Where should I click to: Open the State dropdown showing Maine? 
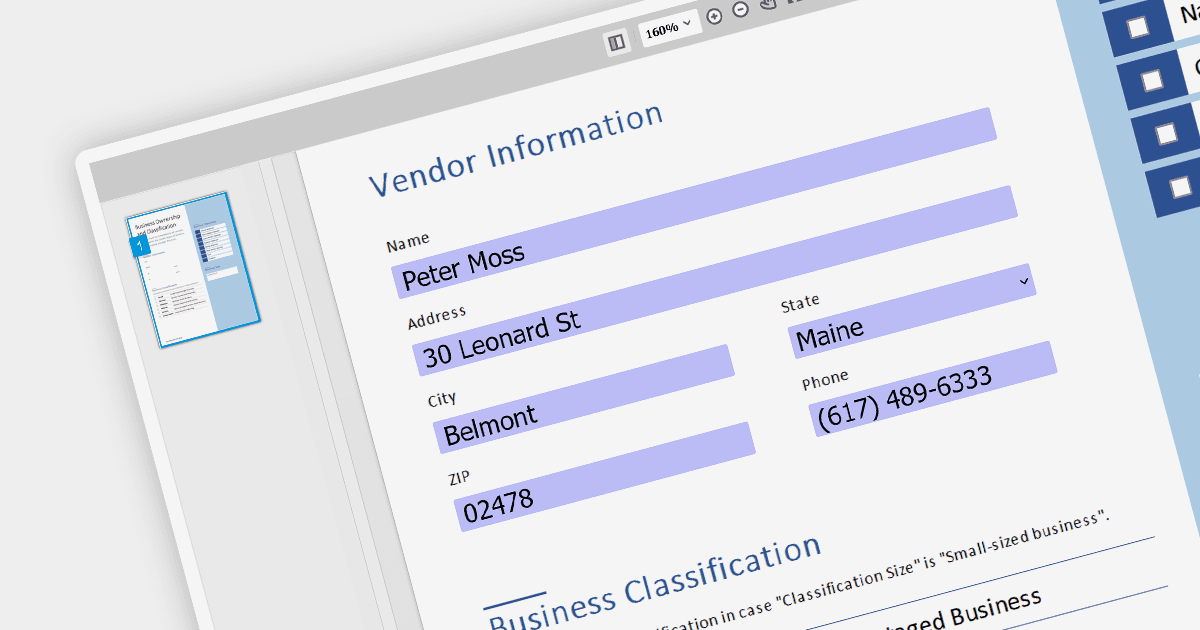click(x=911, y=310)
